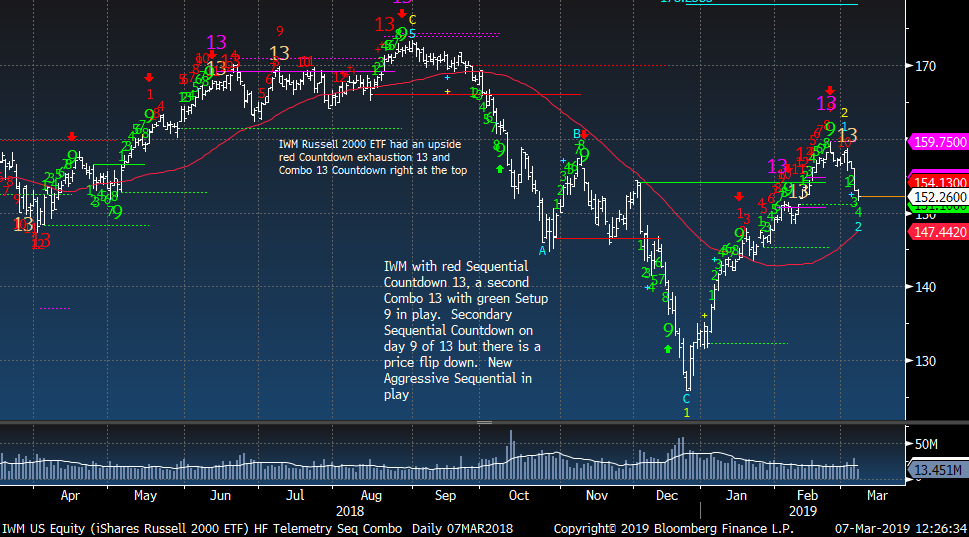Viewport: 969px width, 537px height.
Task: Click the Jun month label
Action: pyautogui.click(x=220, y=496)
